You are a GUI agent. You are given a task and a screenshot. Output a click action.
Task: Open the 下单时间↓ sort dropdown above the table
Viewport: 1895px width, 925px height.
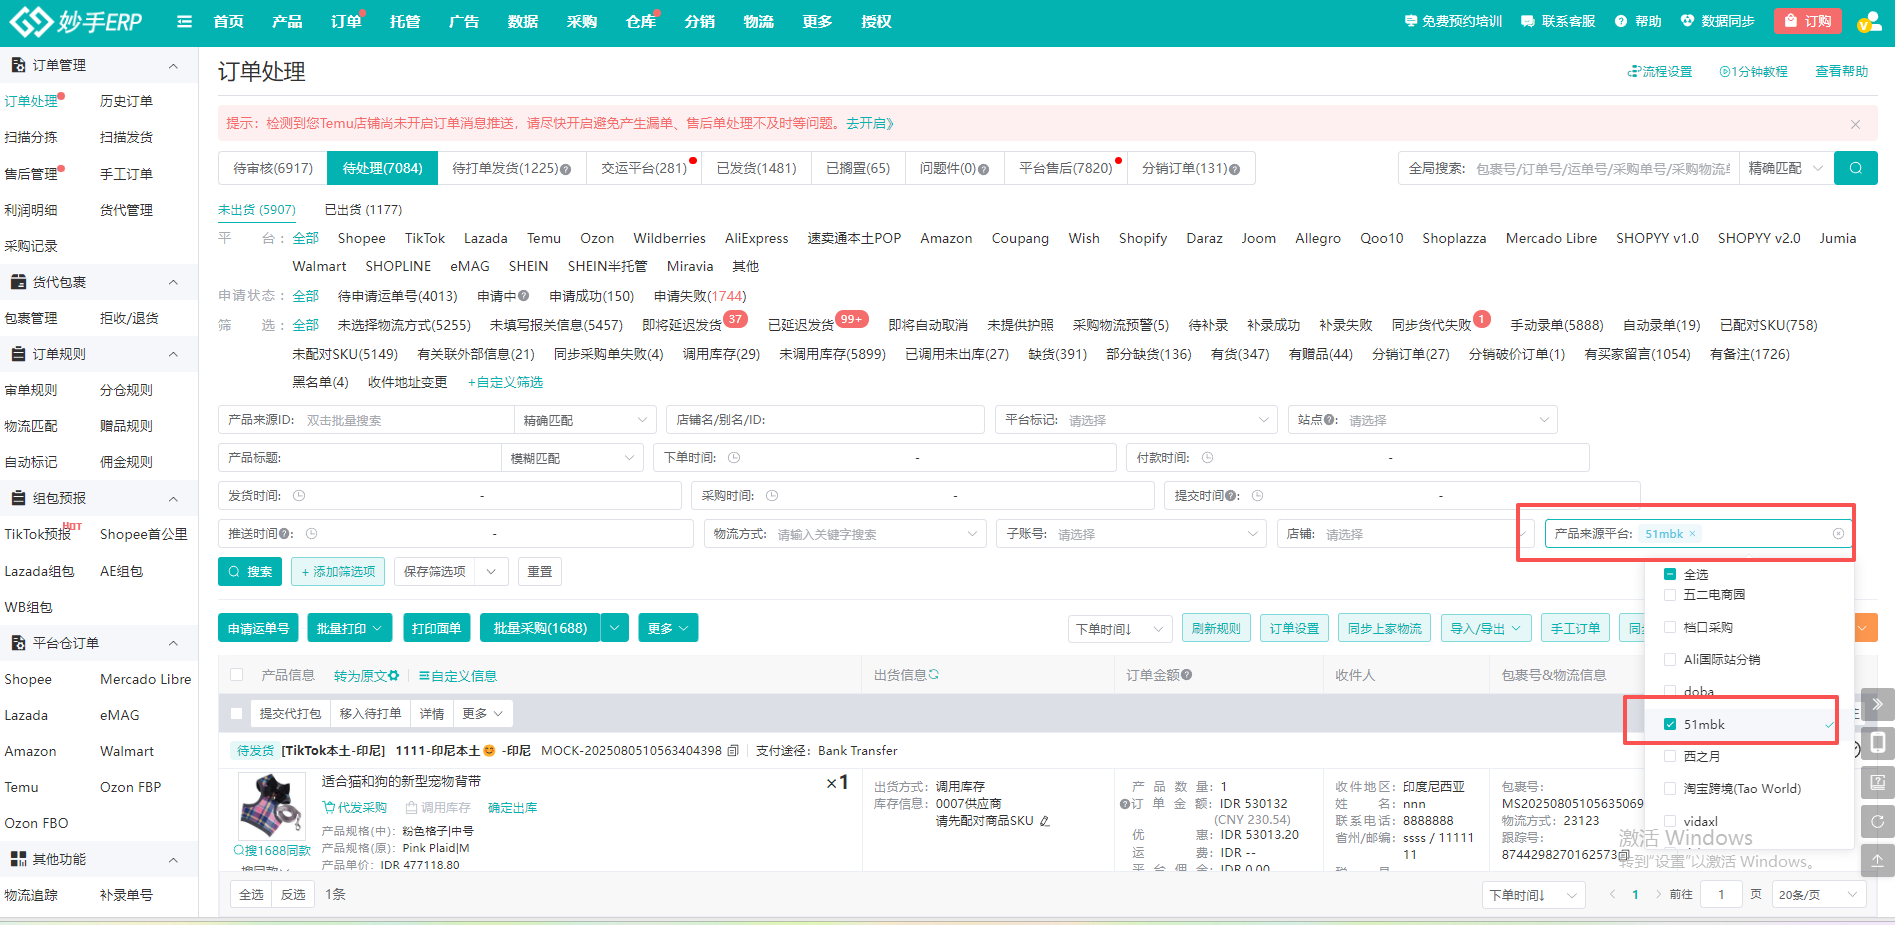tap(1119, 628)
